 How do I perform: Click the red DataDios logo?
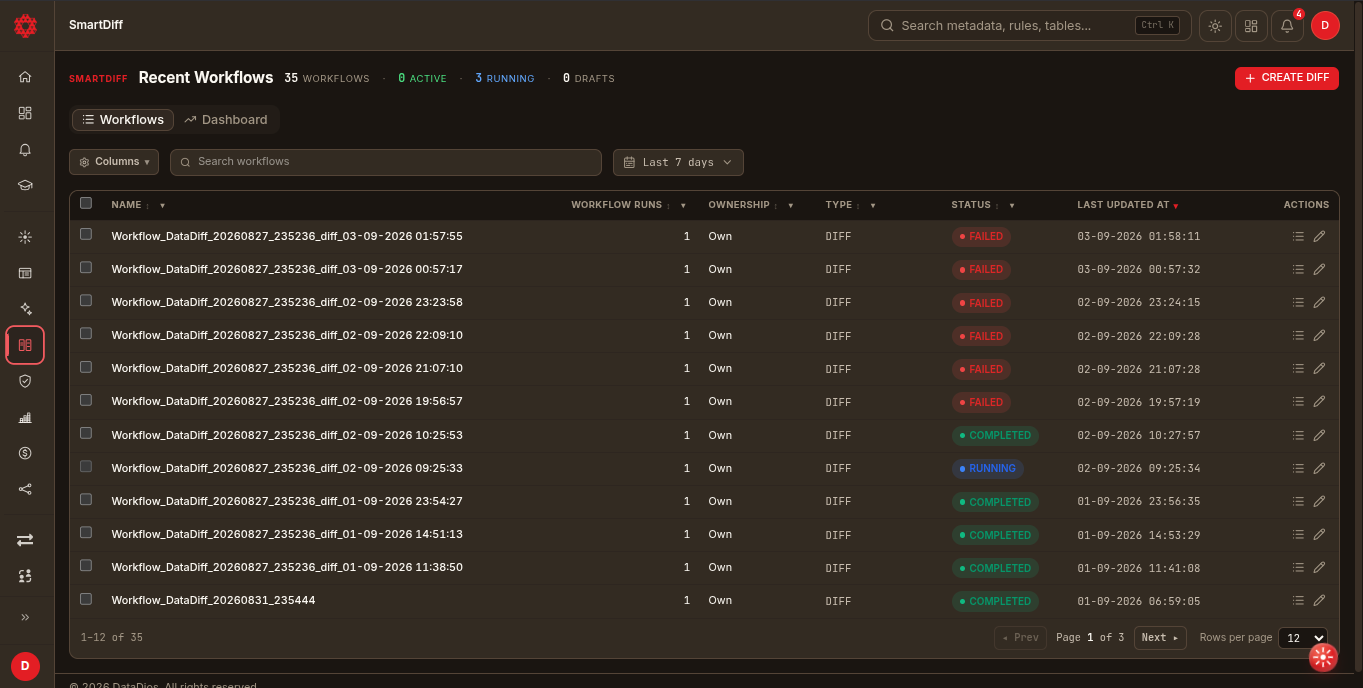pos(25,26)
